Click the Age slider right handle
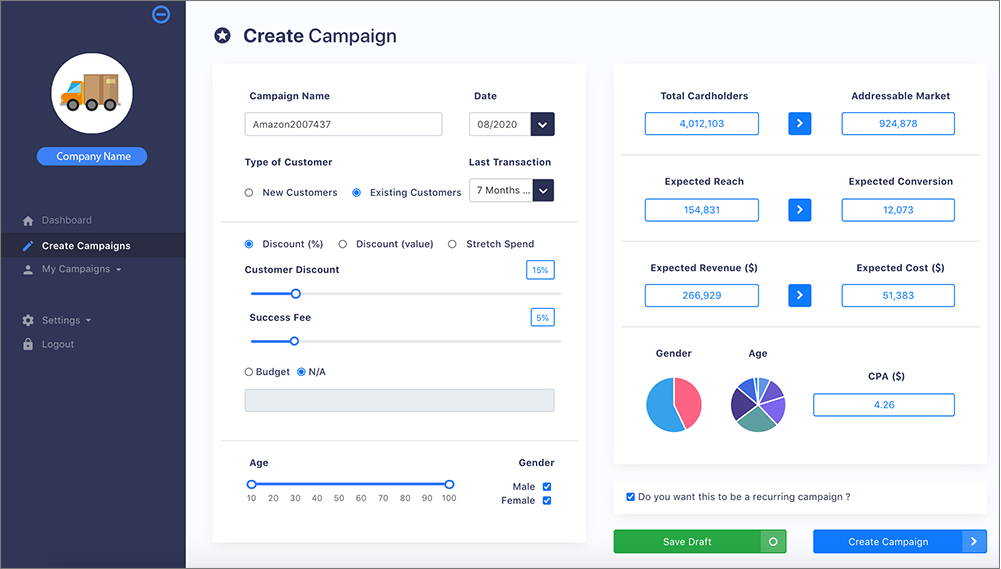 point(449,484)
